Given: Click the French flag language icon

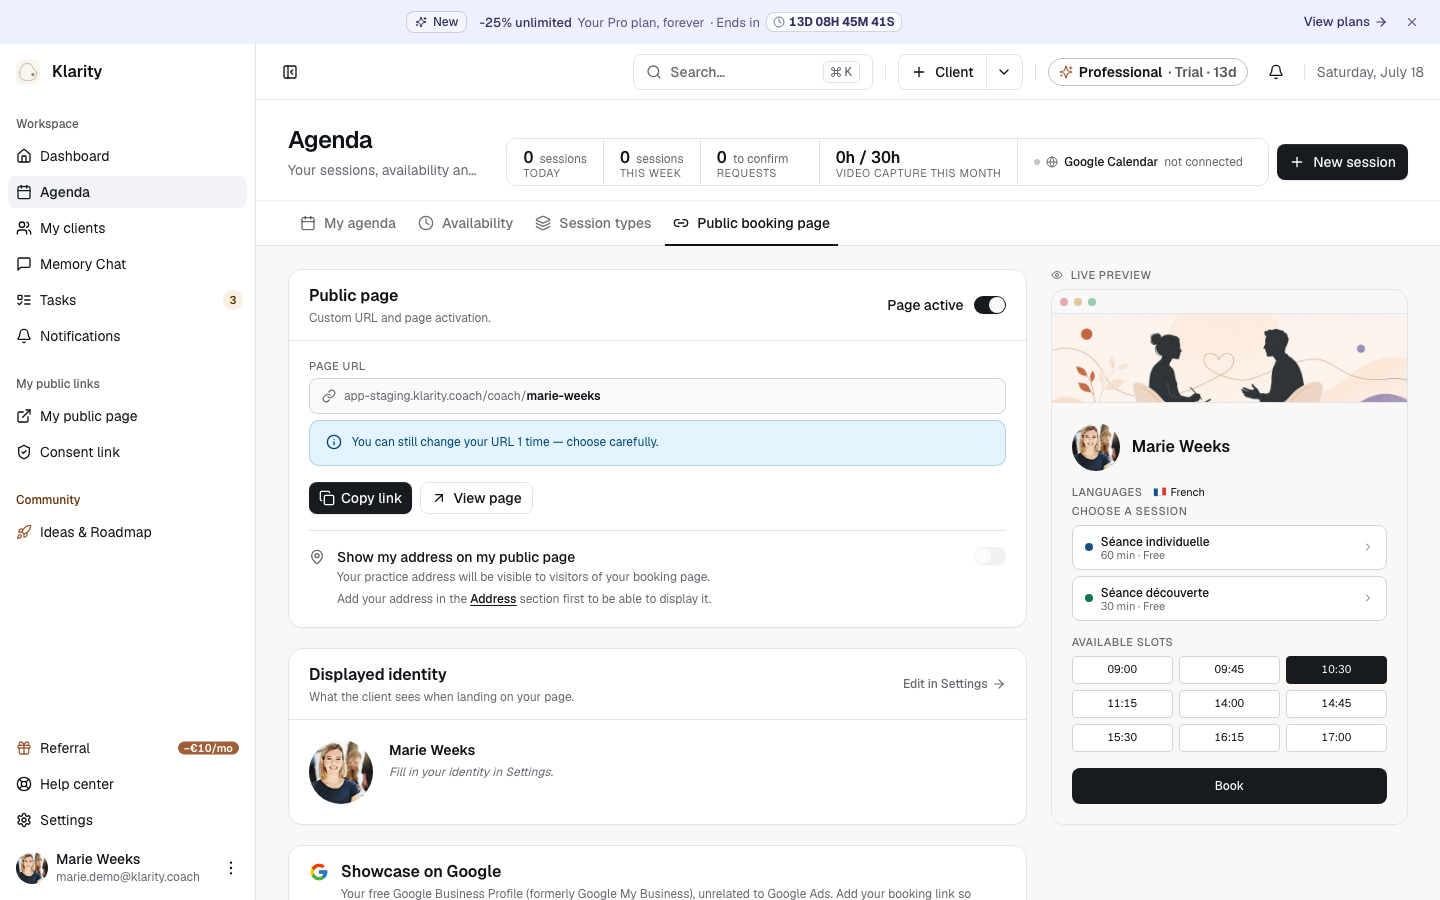Looking at the screenshot, I should 1160,492.
